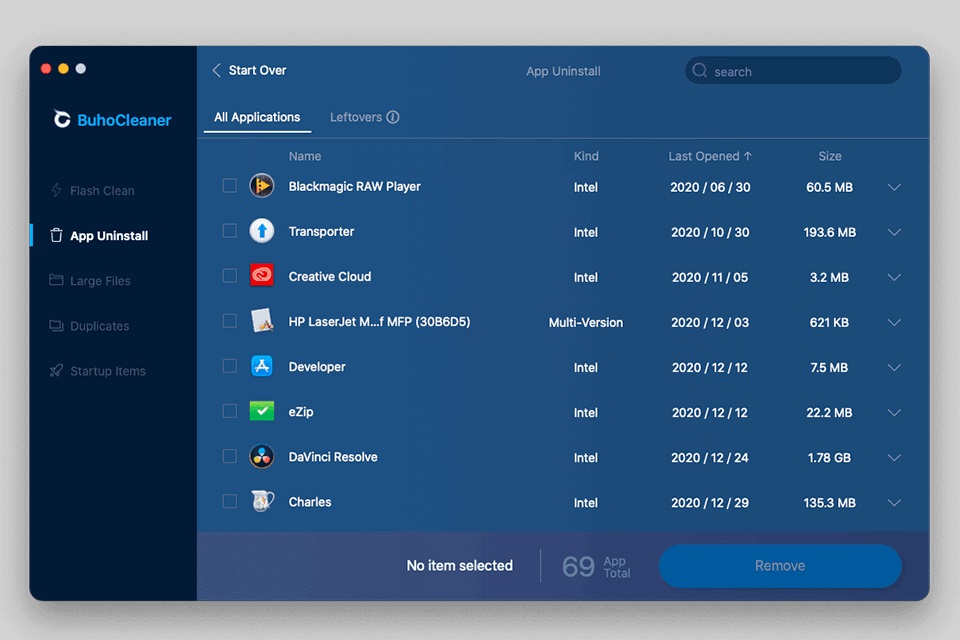
Task: Click the 2020 / 06 / 30 date
Action: pyautogui.click(x=710, y=187)
